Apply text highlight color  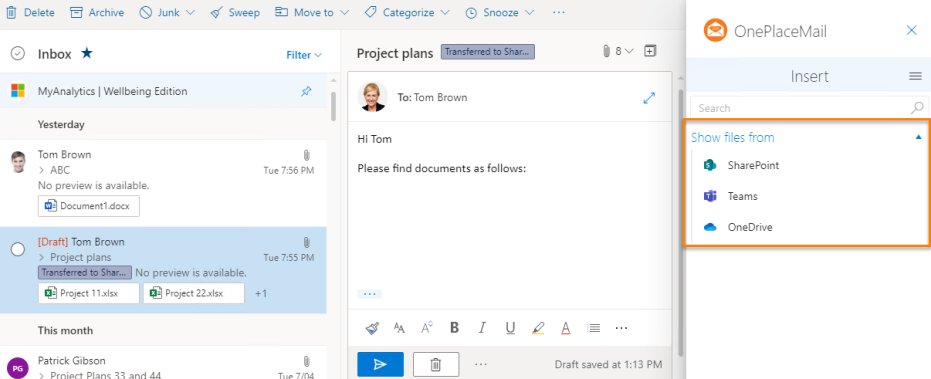click(538, 328)
